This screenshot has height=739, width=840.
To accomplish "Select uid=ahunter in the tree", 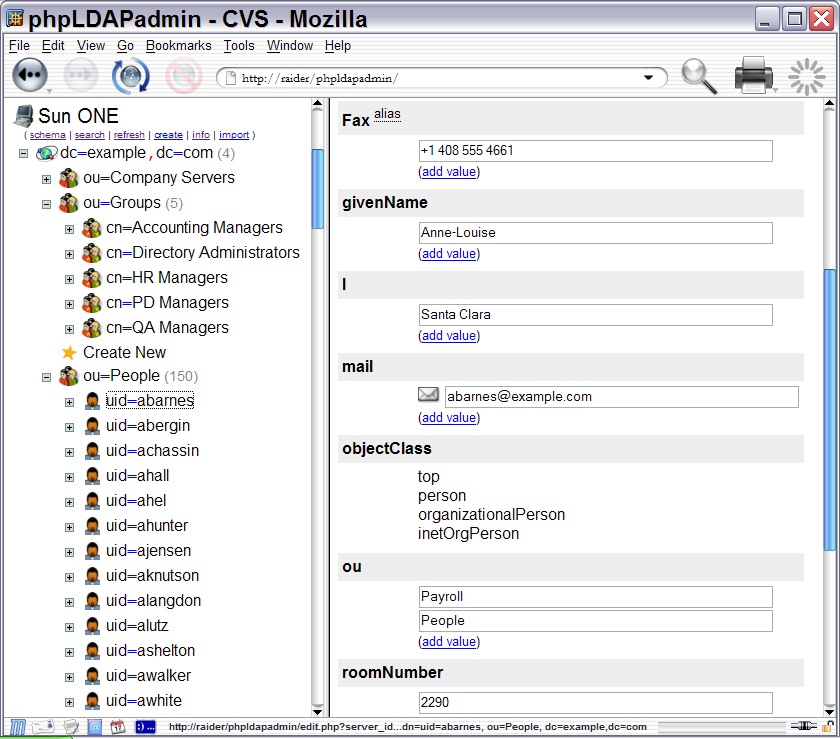I will (146, 526).
